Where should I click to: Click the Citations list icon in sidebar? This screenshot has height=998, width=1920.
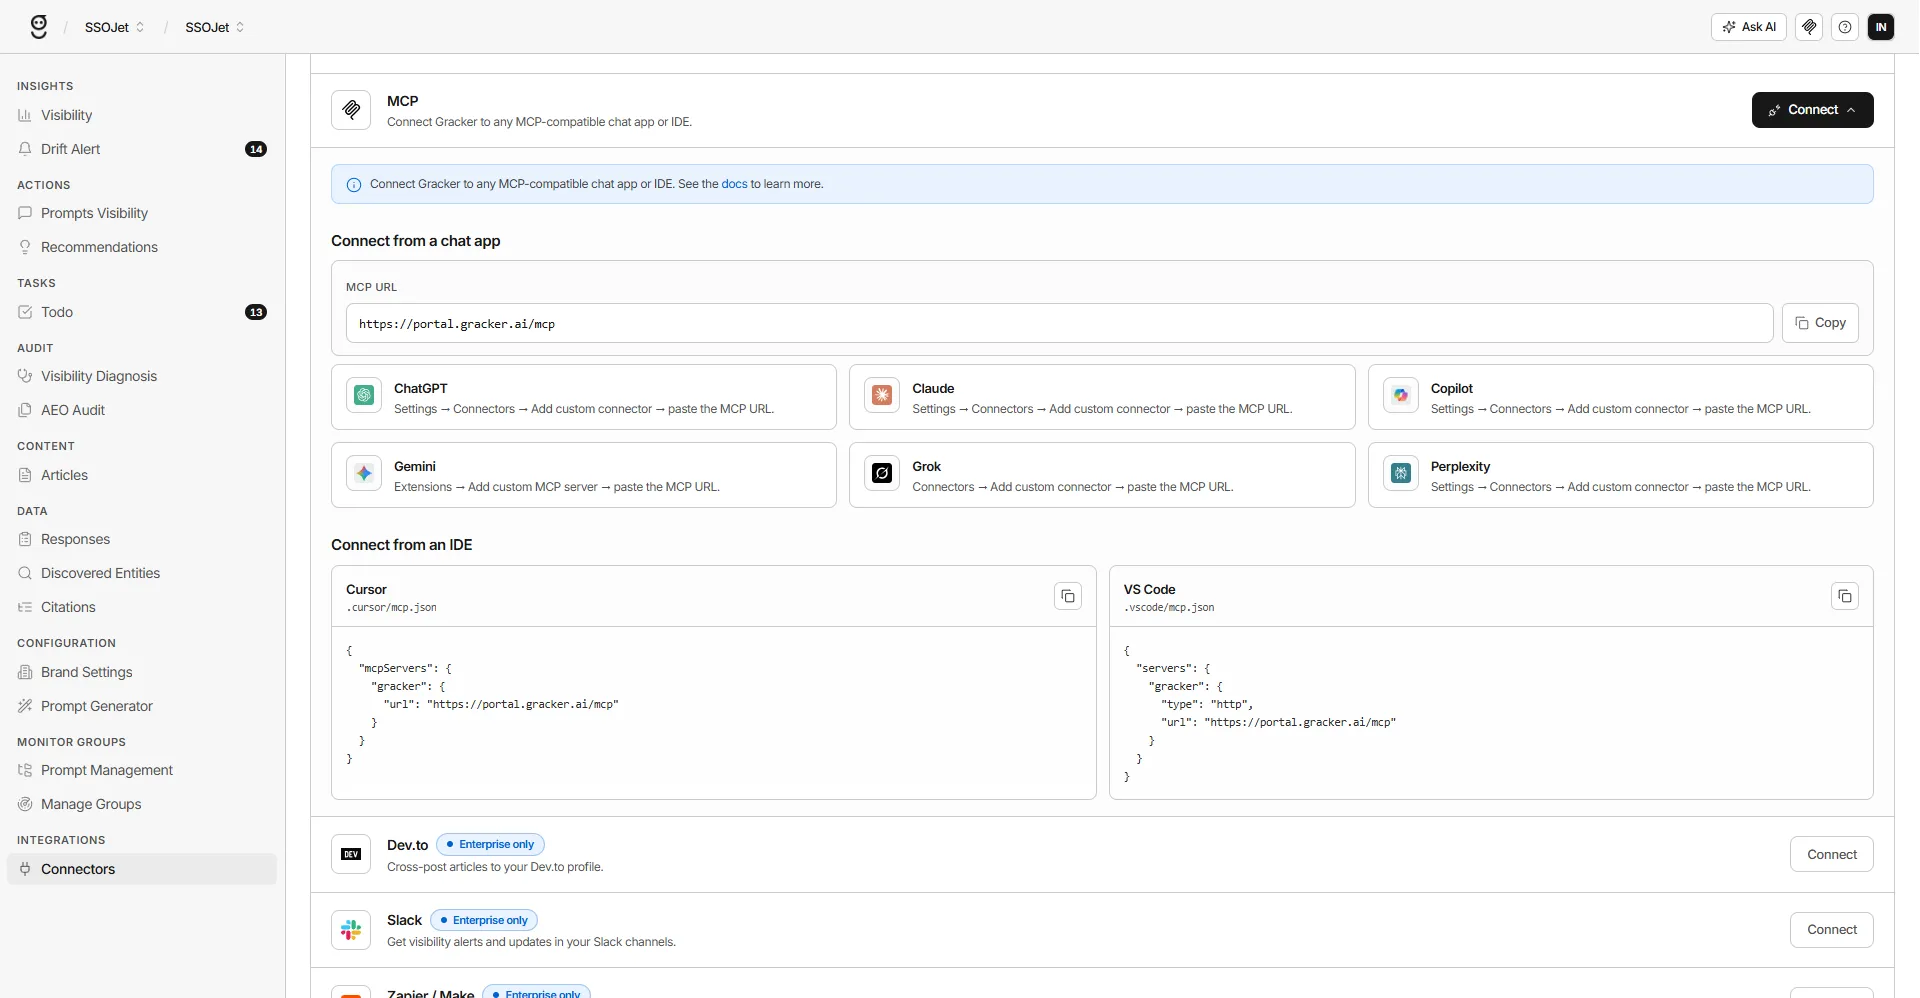pyautogui.click(x=25, y=607)
